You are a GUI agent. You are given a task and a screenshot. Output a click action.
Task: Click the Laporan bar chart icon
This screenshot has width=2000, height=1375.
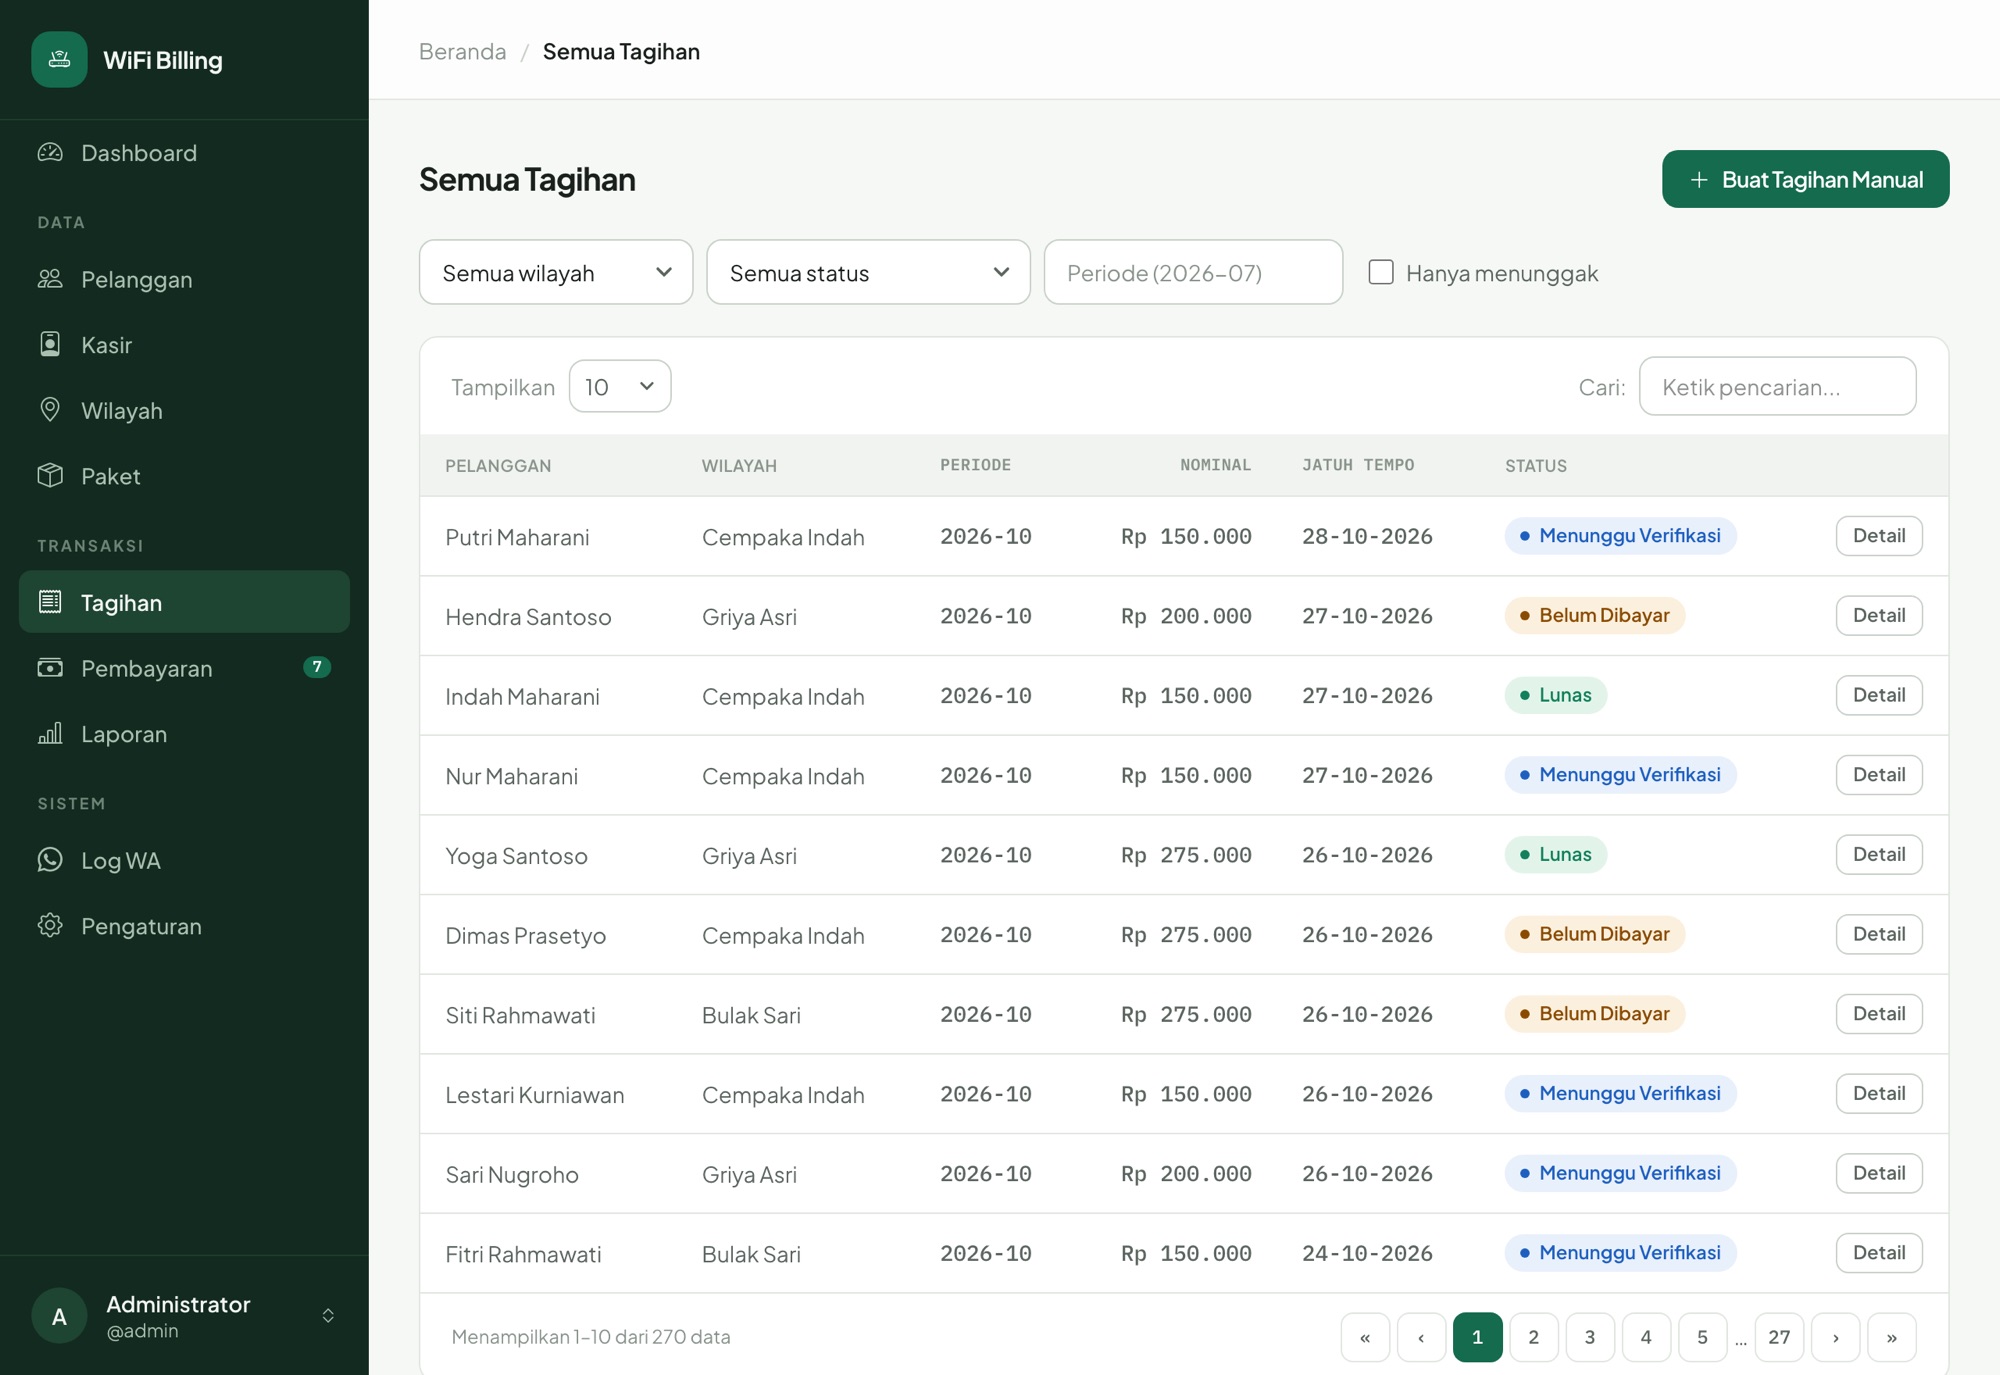[50, 733]
